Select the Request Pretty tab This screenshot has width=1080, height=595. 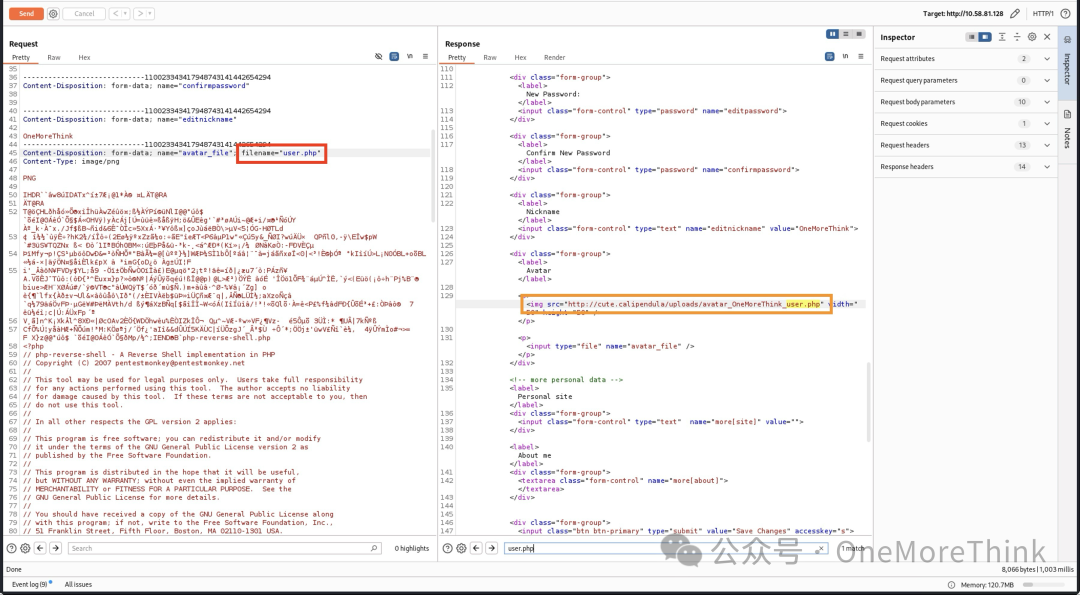(x=21, y=58)
